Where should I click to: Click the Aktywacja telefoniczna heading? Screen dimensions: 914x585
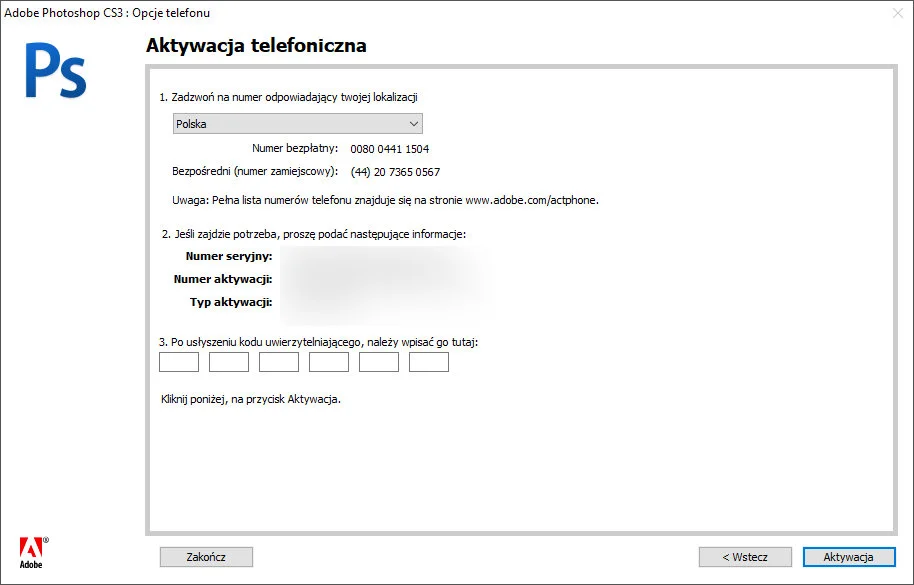256,45
